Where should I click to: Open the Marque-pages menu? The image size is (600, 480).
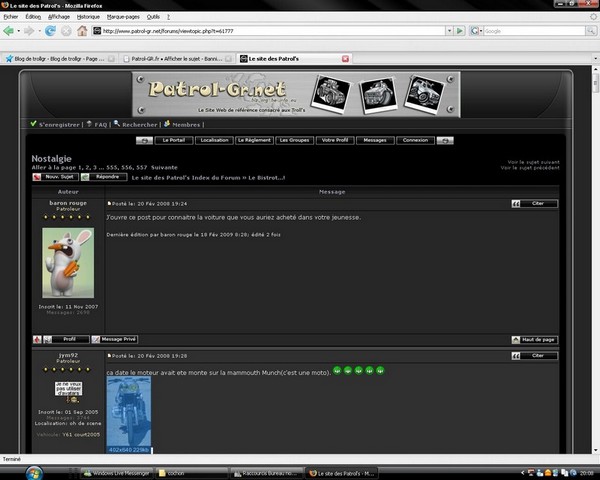(x=123, y=17)
